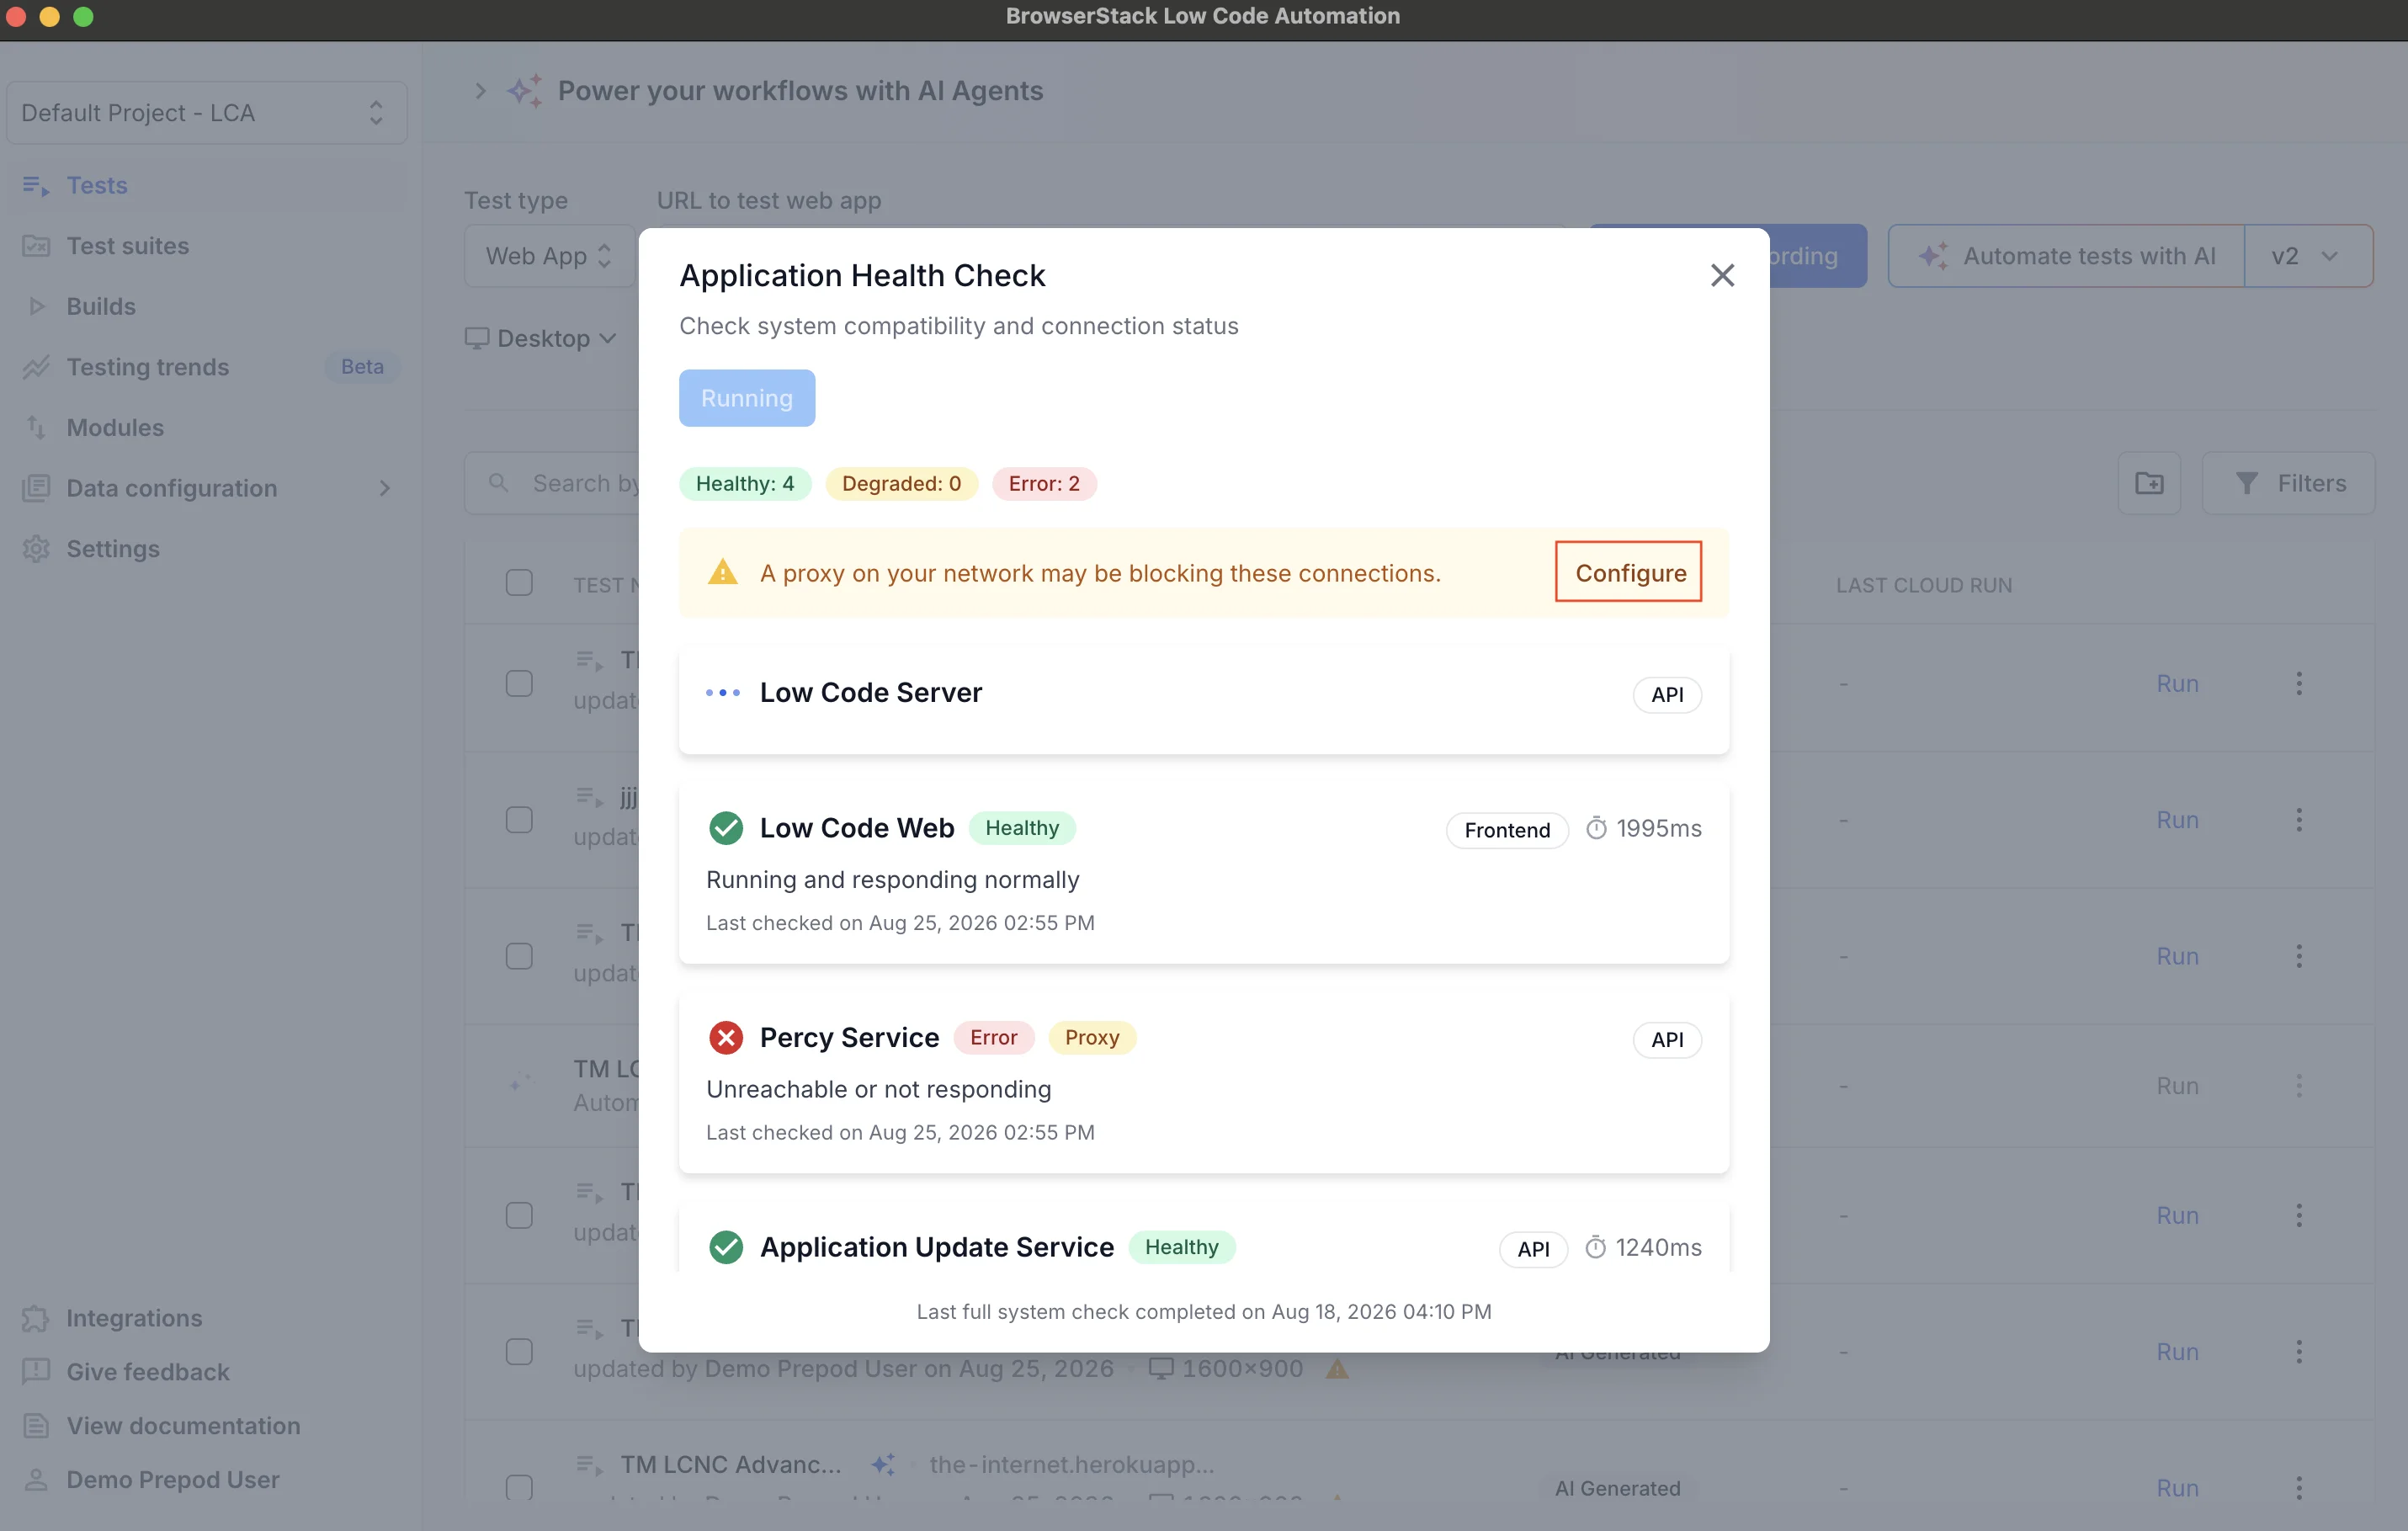The width and height of the screenshot is (2408, 1531).
Task: Open the View documentation link
Action: [183, 1426]
